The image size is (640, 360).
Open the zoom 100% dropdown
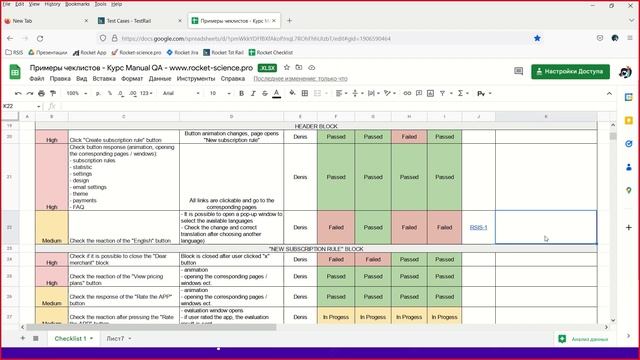pos(77,93)
